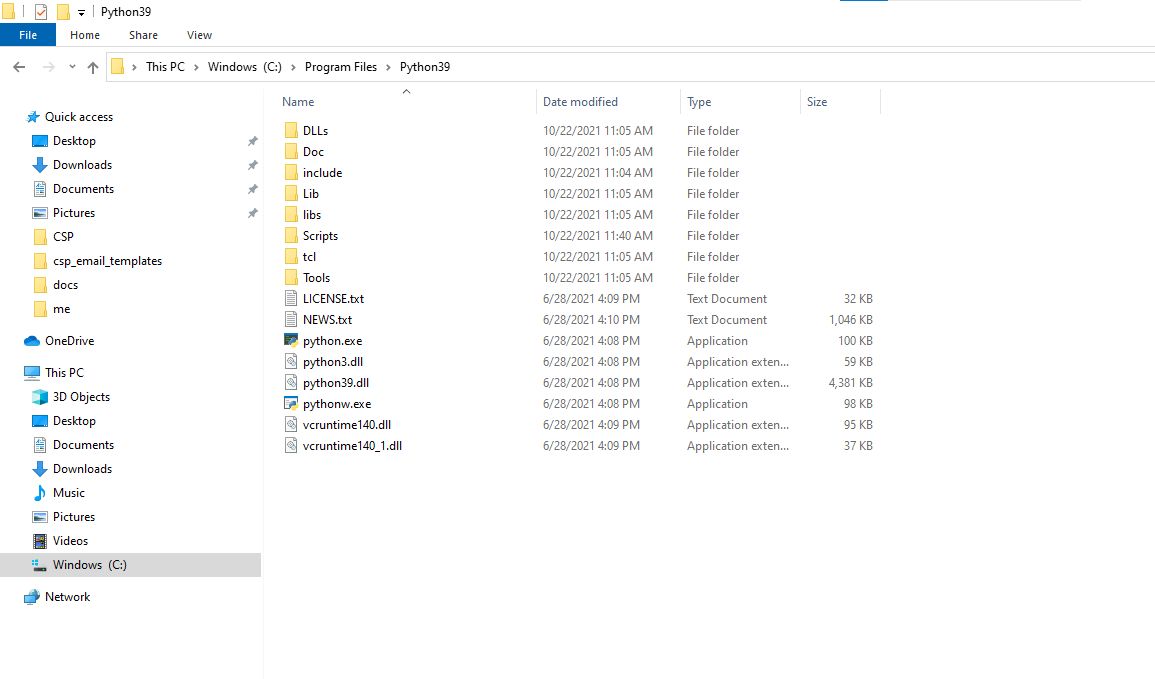This screenshot has height=679, width=1155.
Task: Click the Forward navigation arrow
Action: coord(49,67)
